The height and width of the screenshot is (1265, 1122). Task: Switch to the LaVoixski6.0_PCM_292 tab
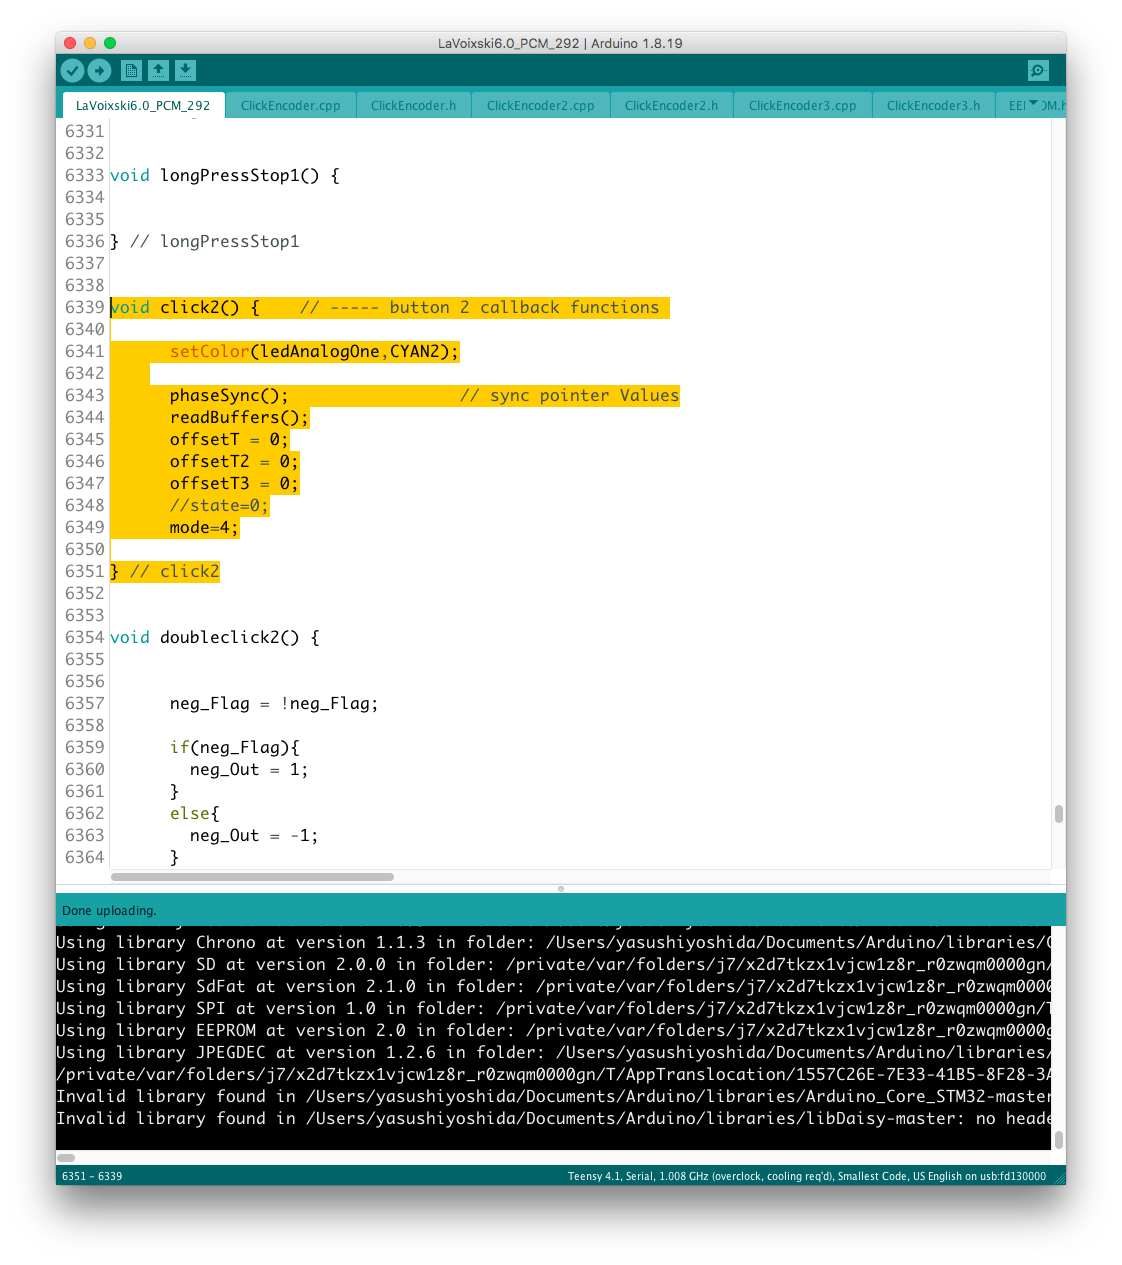pos(143,105)
